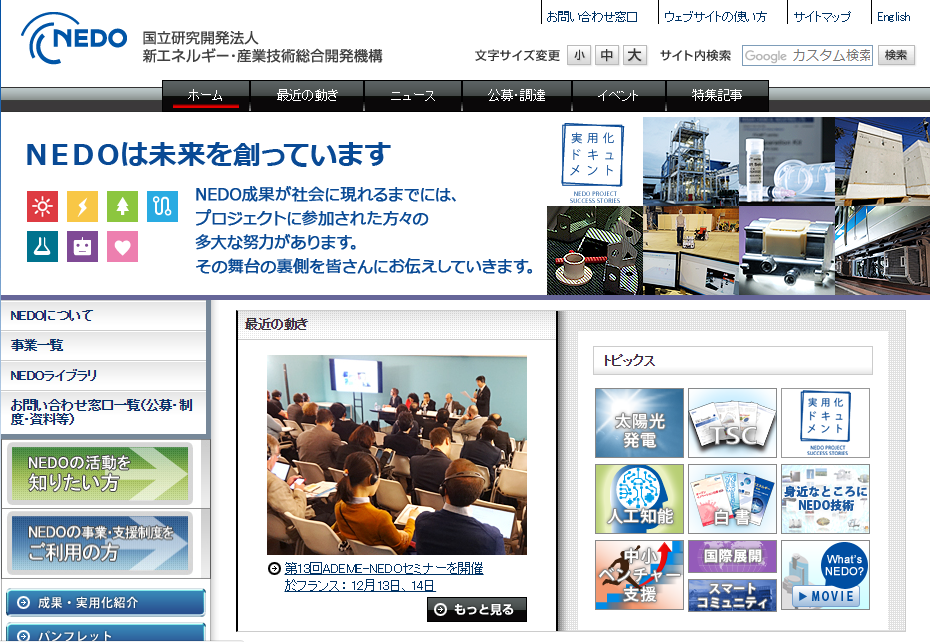Switch to the English site
930x642 pixels.
[x=894, y=17]
